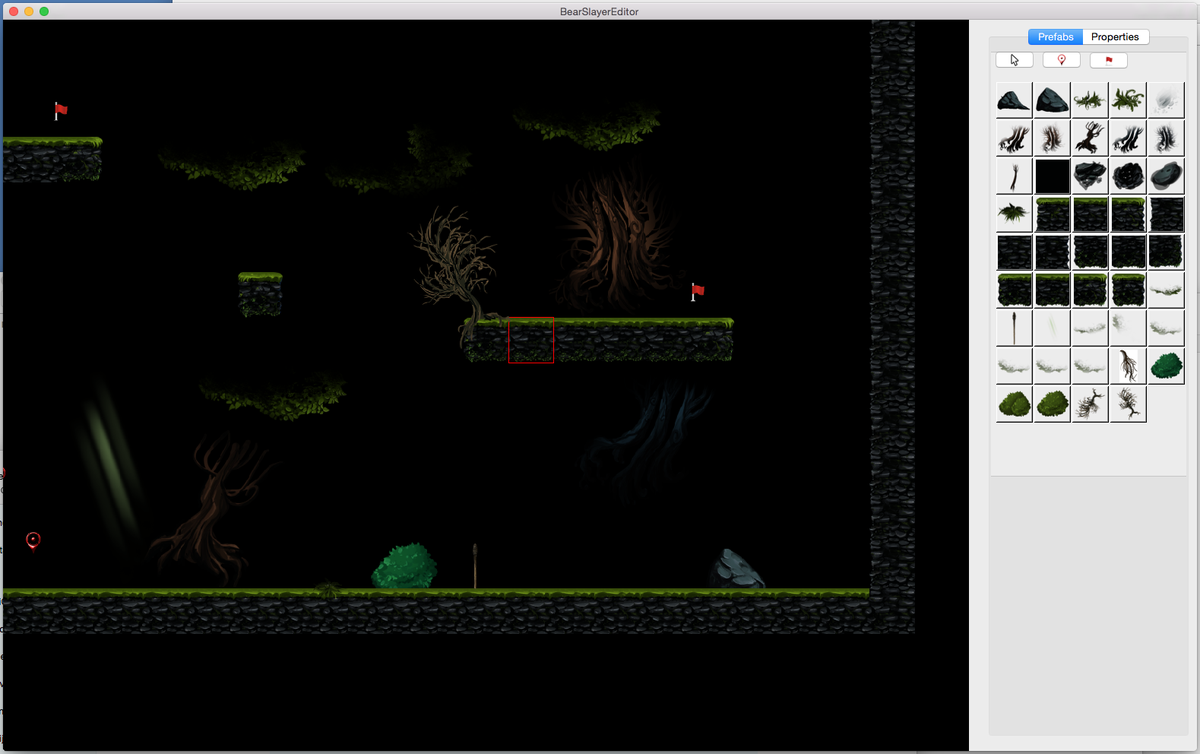The height and width of the screenshot is (754, 1200).
Task: Switch to the Prefabs tab
Action: pos(1055,37)
